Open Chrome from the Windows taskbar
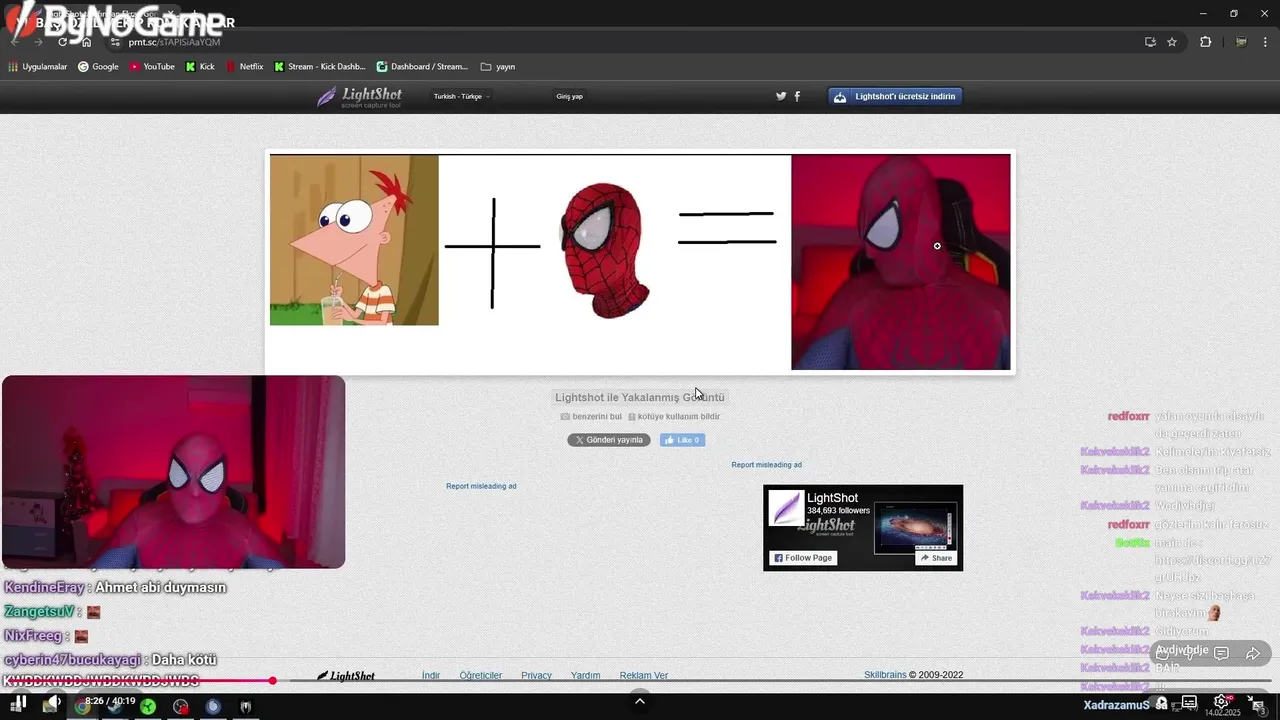 [x=82, y=707]
